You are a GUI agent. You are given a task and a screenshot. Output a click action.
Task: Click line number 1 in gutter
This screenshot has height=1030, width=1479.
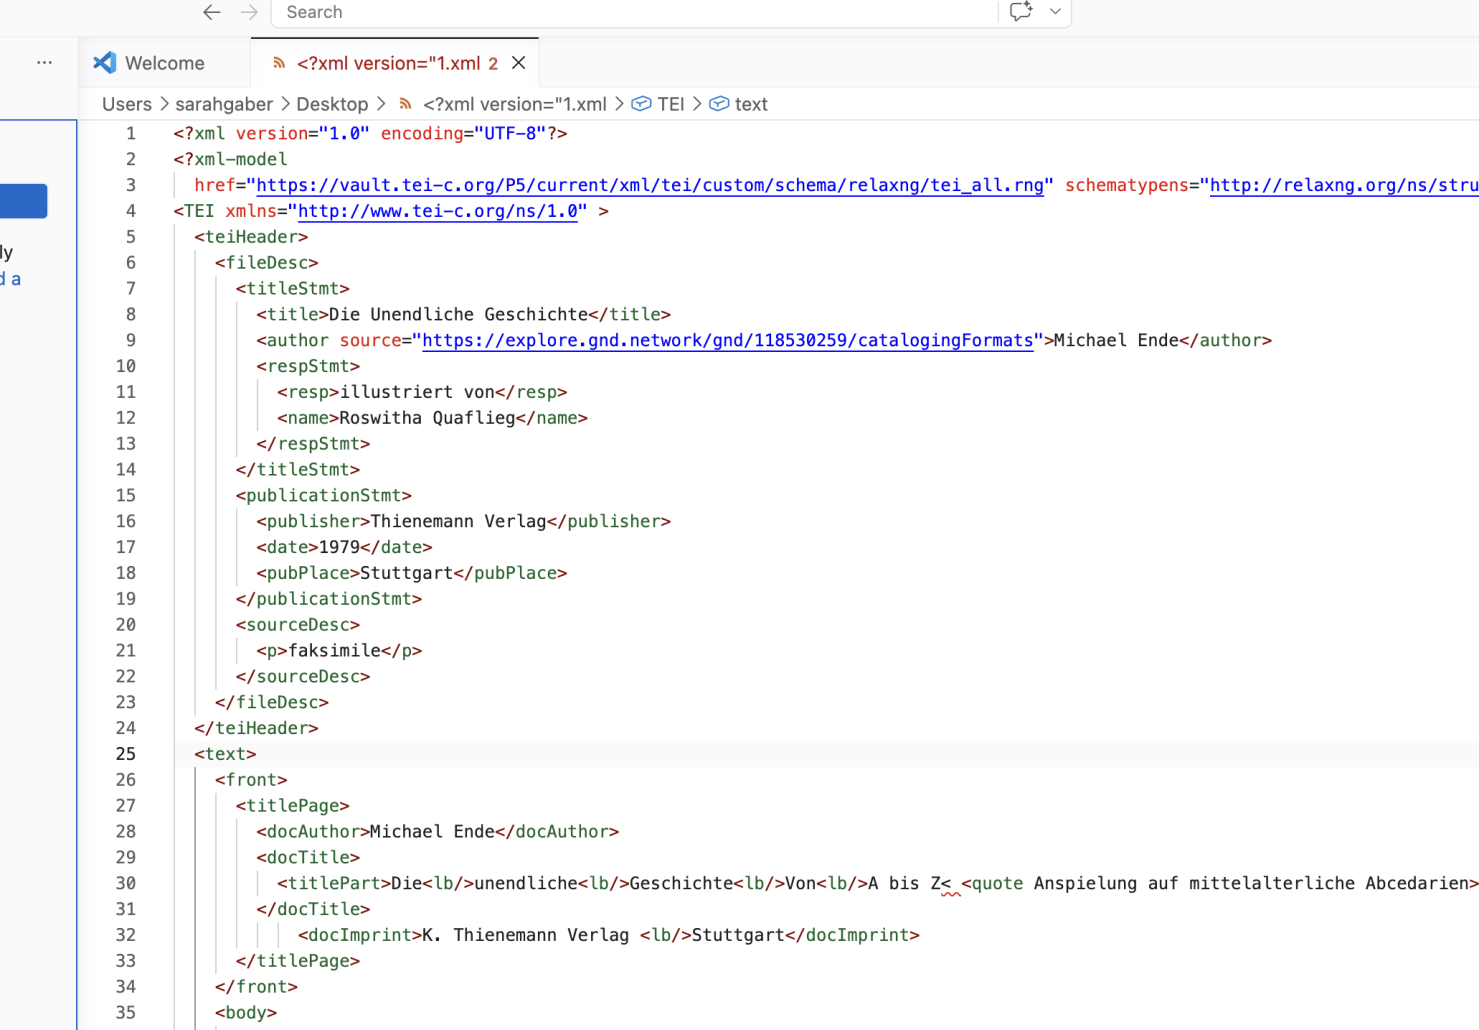pyautogui.click(x=130, y=133)
